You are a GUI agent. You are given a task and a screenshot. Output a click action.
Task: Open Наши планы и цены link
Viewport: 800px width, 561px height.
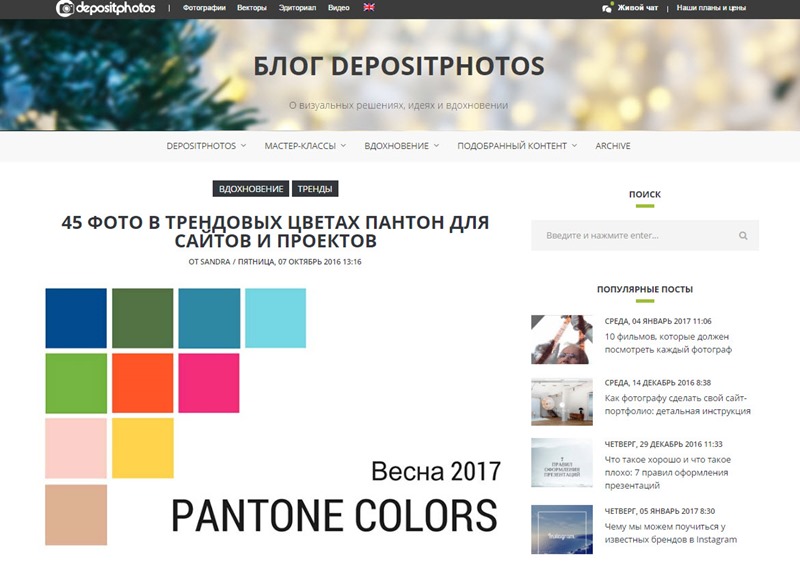coord(711,8)
